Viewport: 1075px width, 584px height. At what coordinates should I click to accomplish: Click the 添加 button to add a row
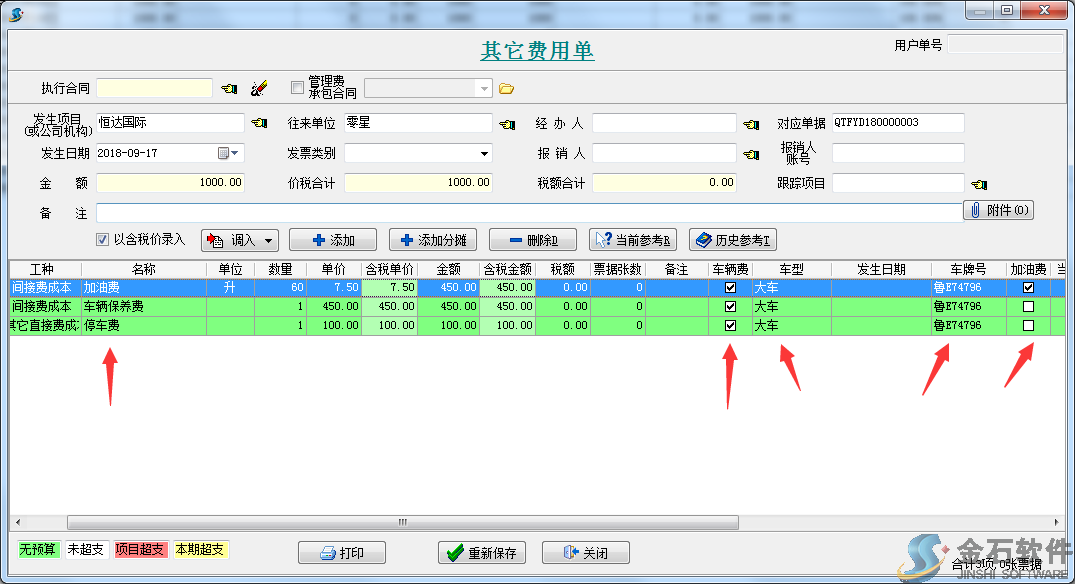[332, 239]
